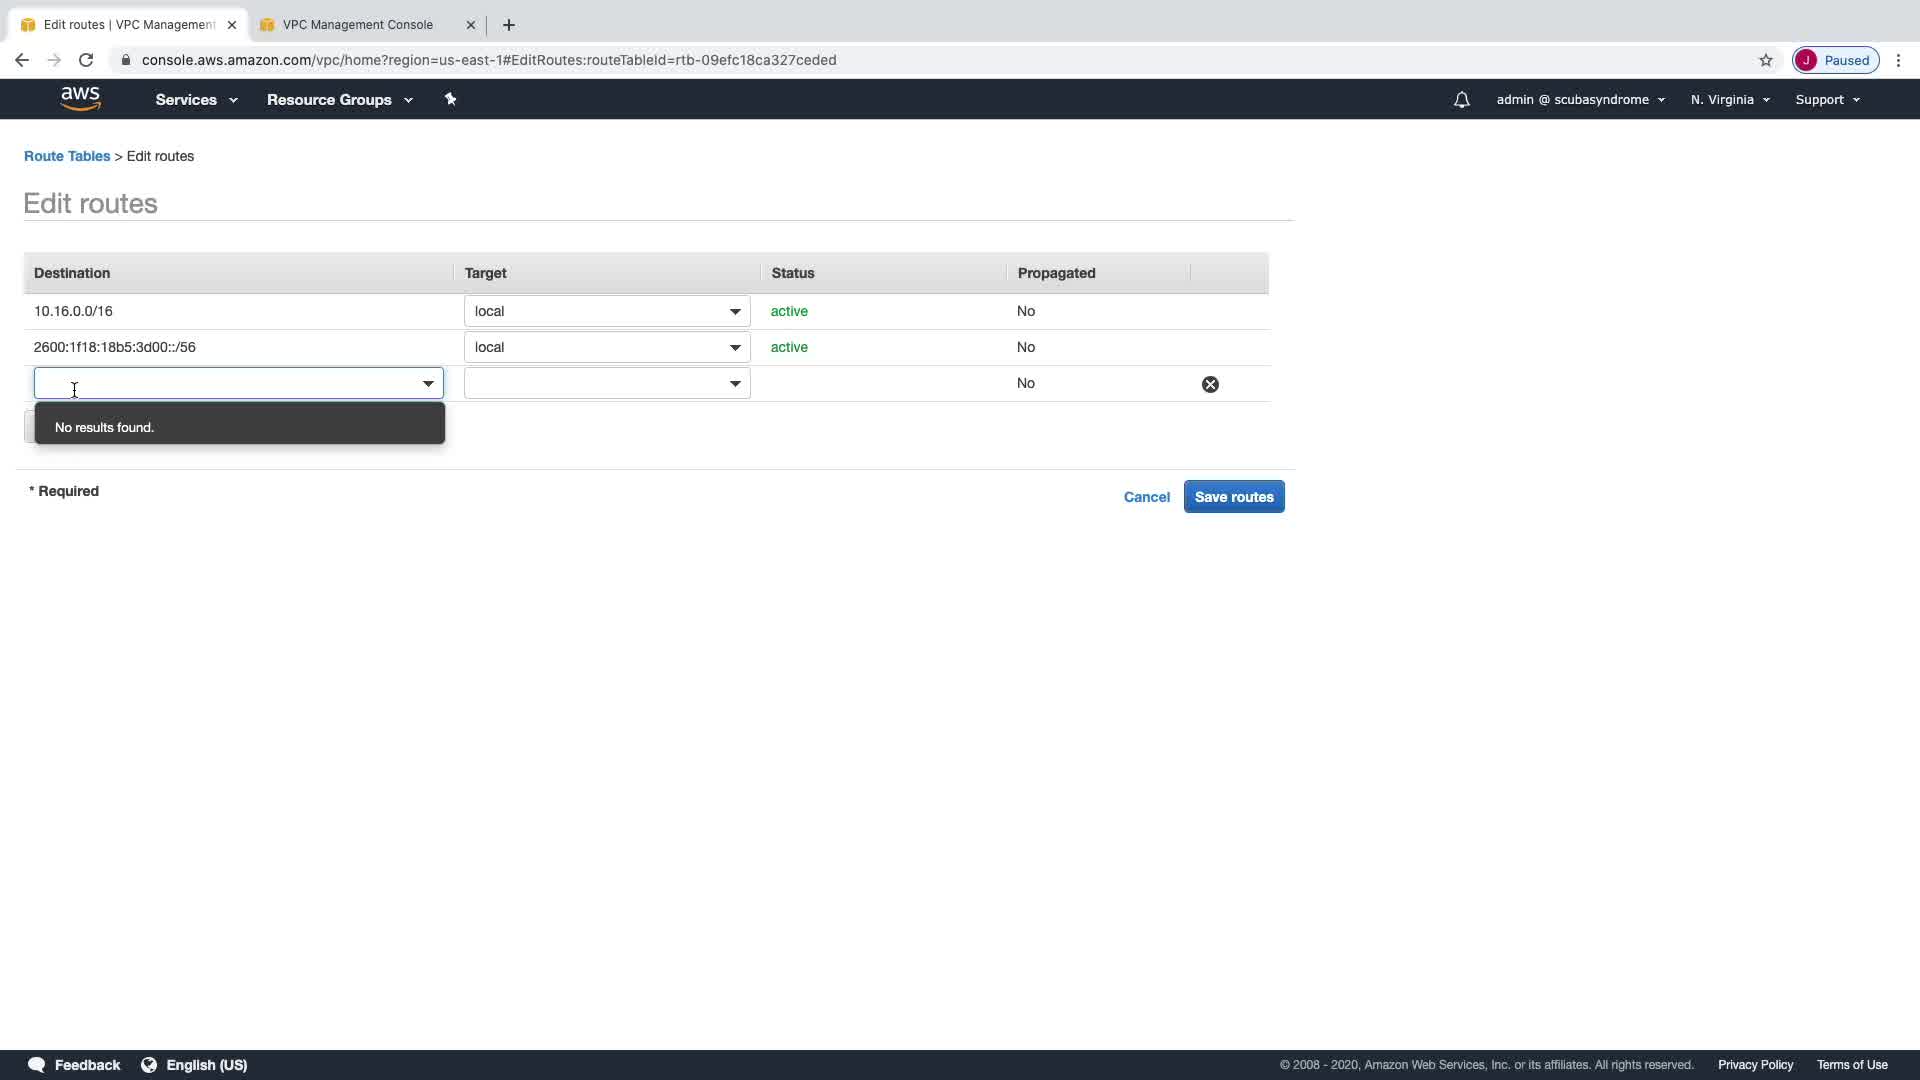The width and height of the screenshot is (1920, 1080).
Task: Expand the Target dropdown for 10.16.0.0/16
Action: (607, 311)
